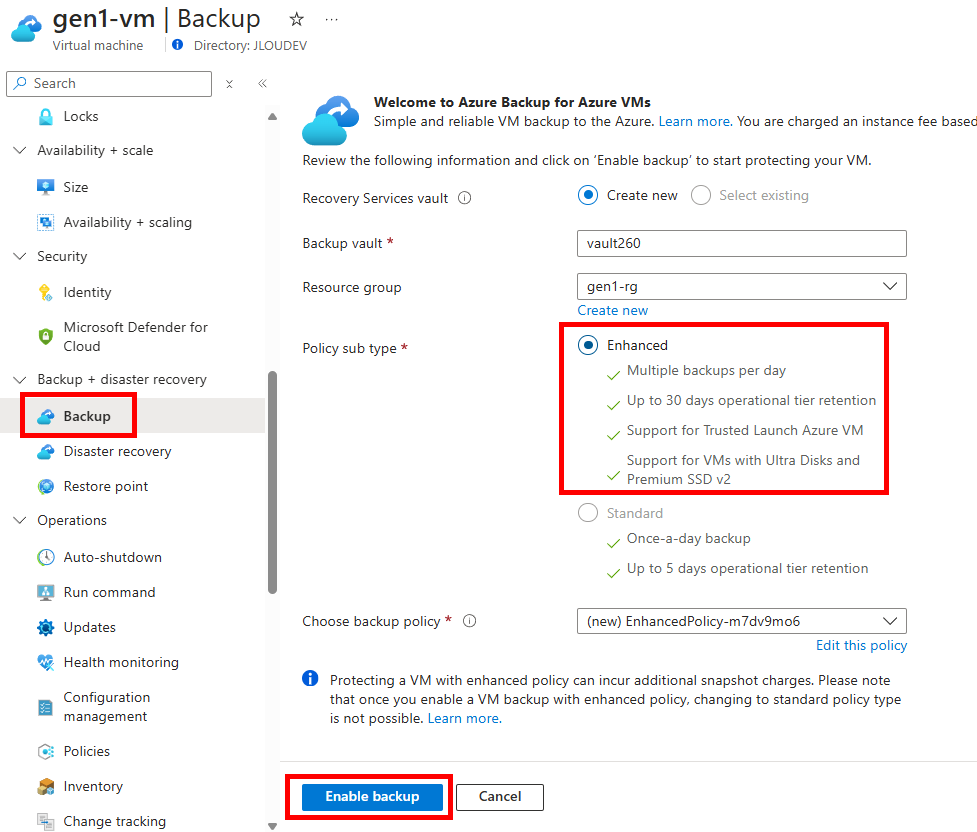Click the Cancel button
Image resolution: width=977 pixels, height=832 pixels.
[x=500, y=796]
